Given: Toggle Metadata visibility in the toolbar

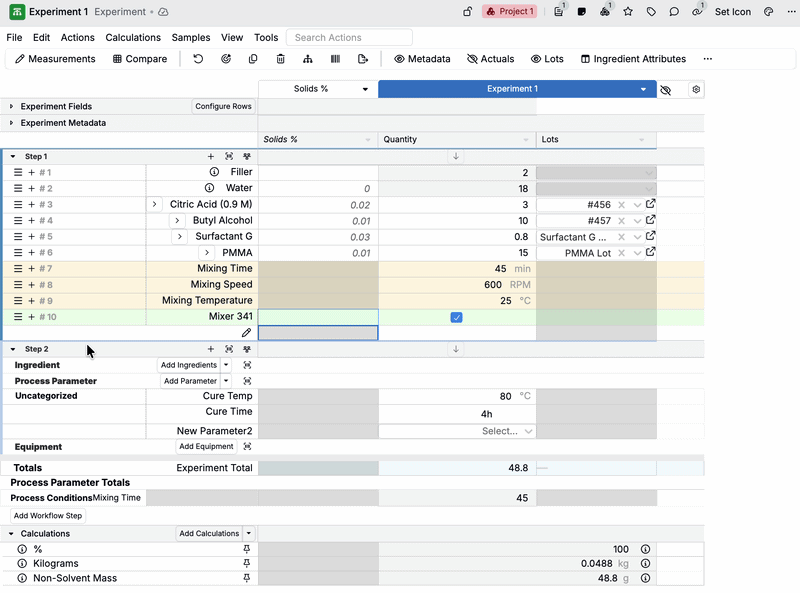Looking at the screenshot, I should click(x=422, y=59).
